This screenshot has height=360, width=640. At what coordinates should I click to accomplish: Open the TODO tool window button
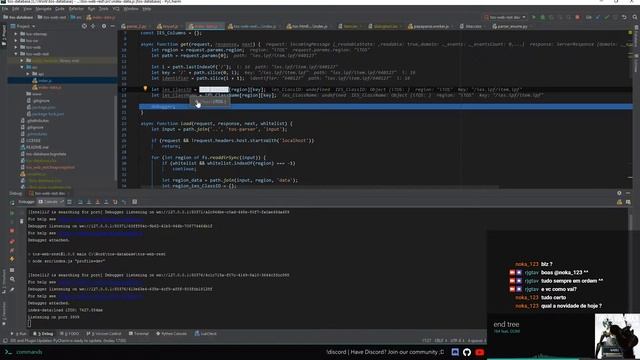click(69, 333)
